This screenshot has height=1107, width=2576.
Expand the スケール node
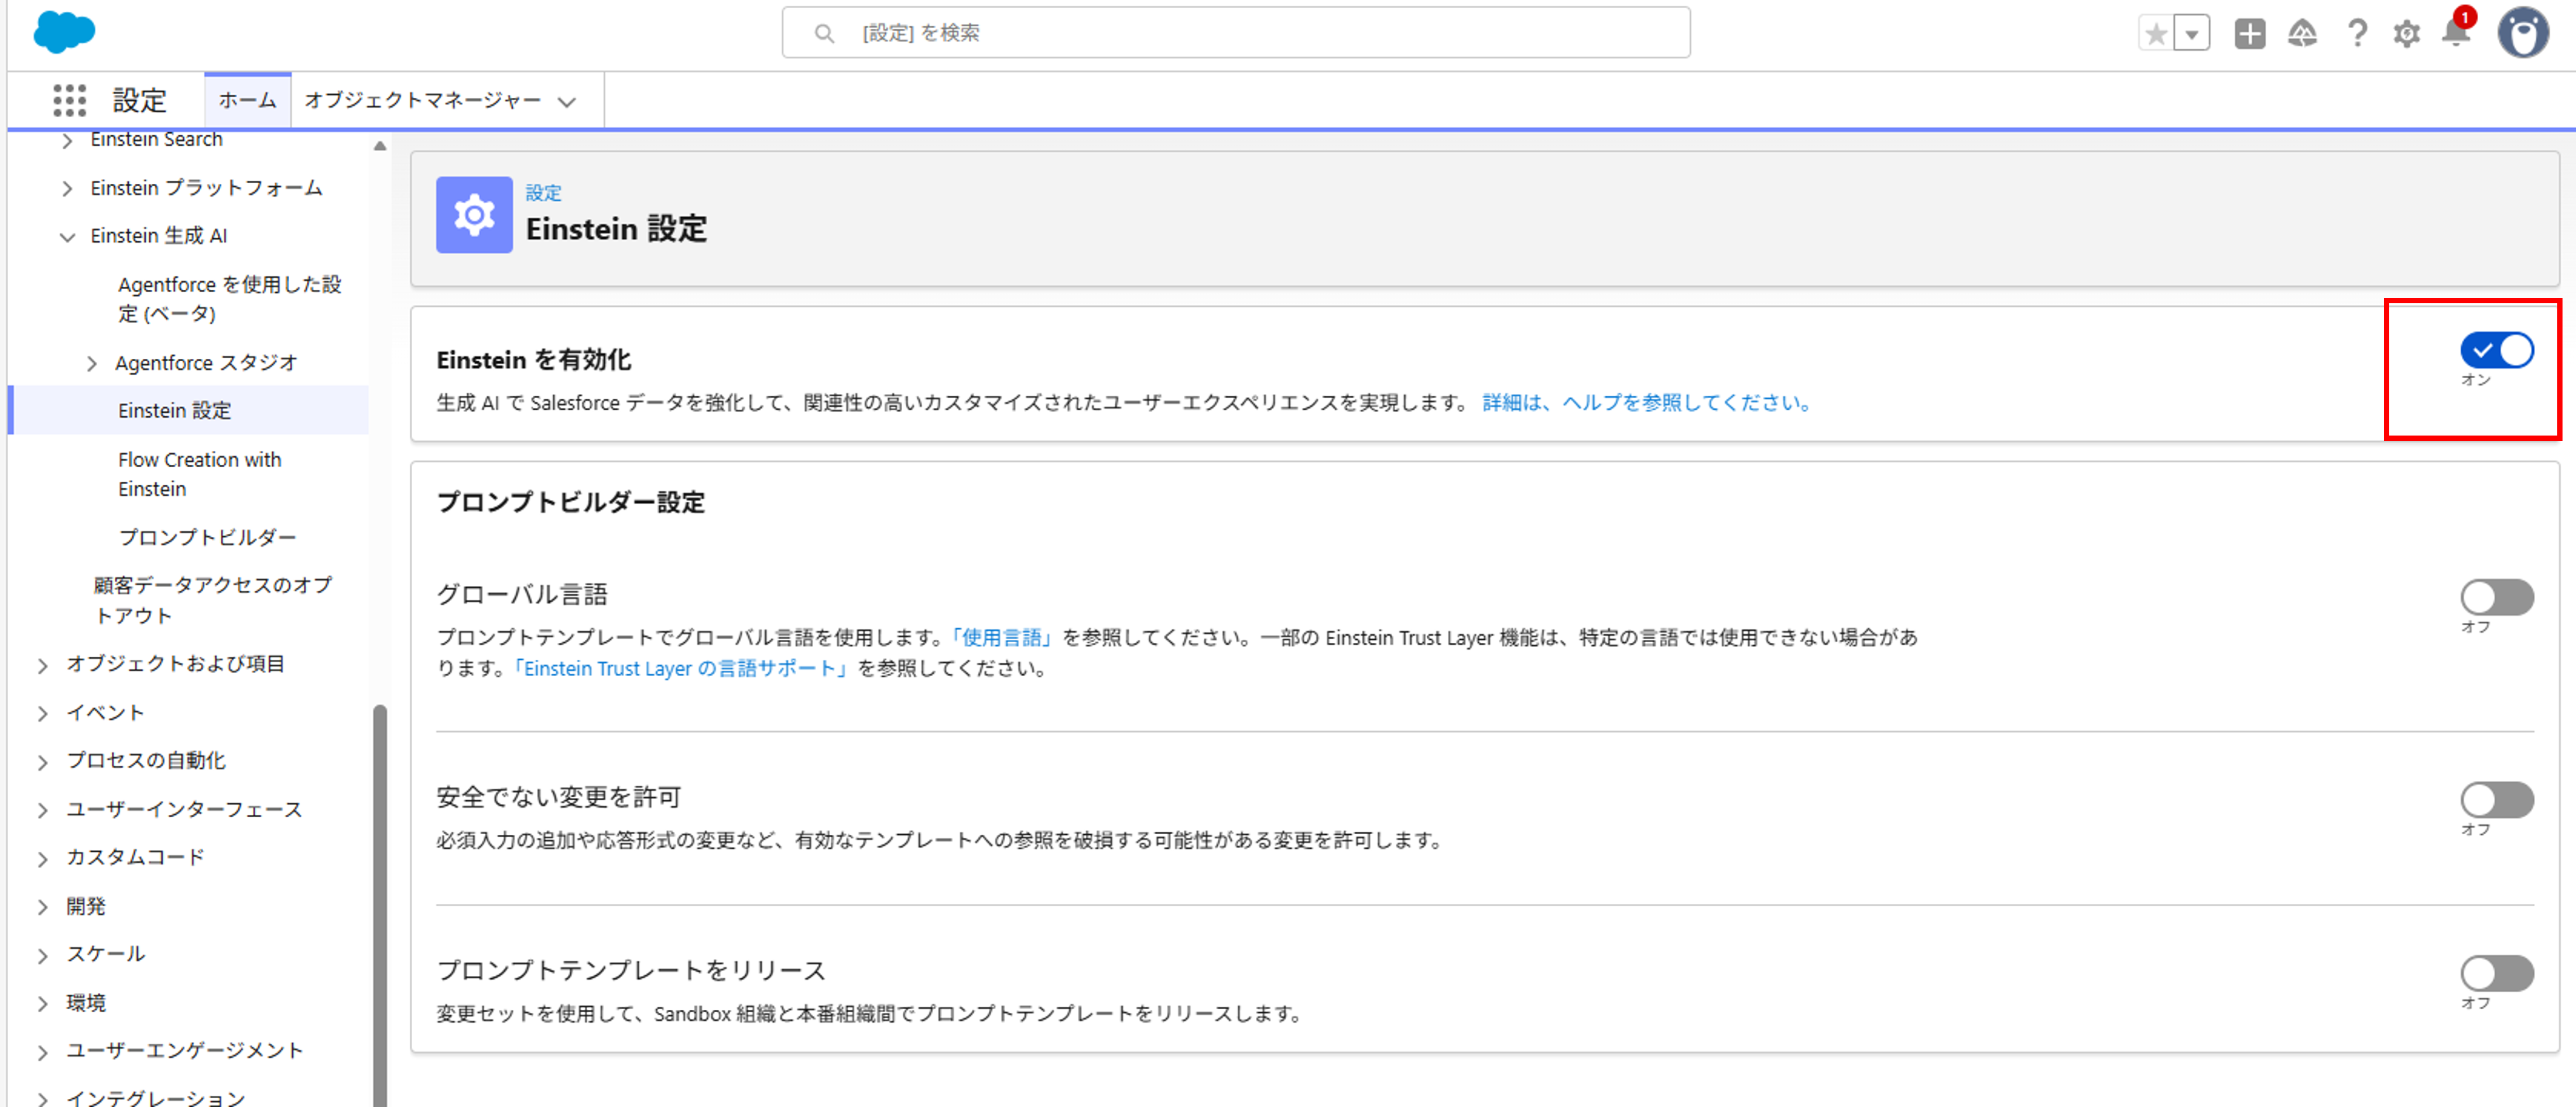42,955
